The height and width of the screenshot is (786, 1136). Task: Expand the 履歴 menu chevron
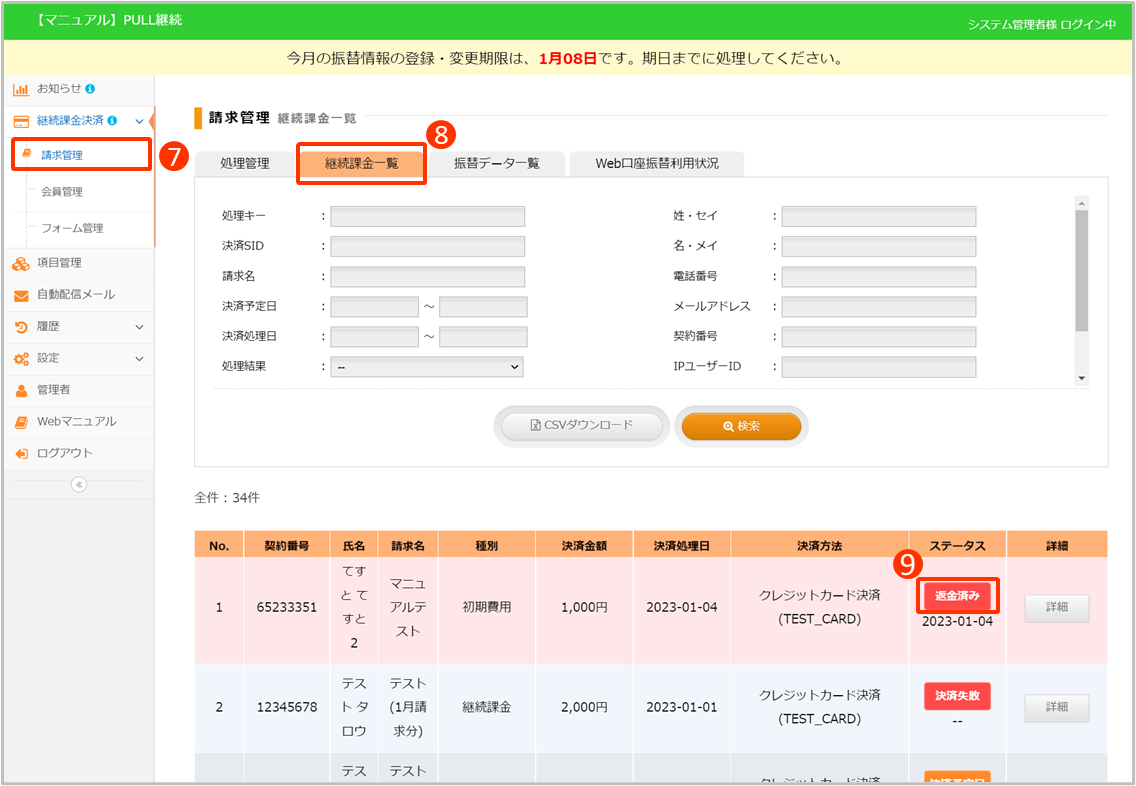point(139,327)
